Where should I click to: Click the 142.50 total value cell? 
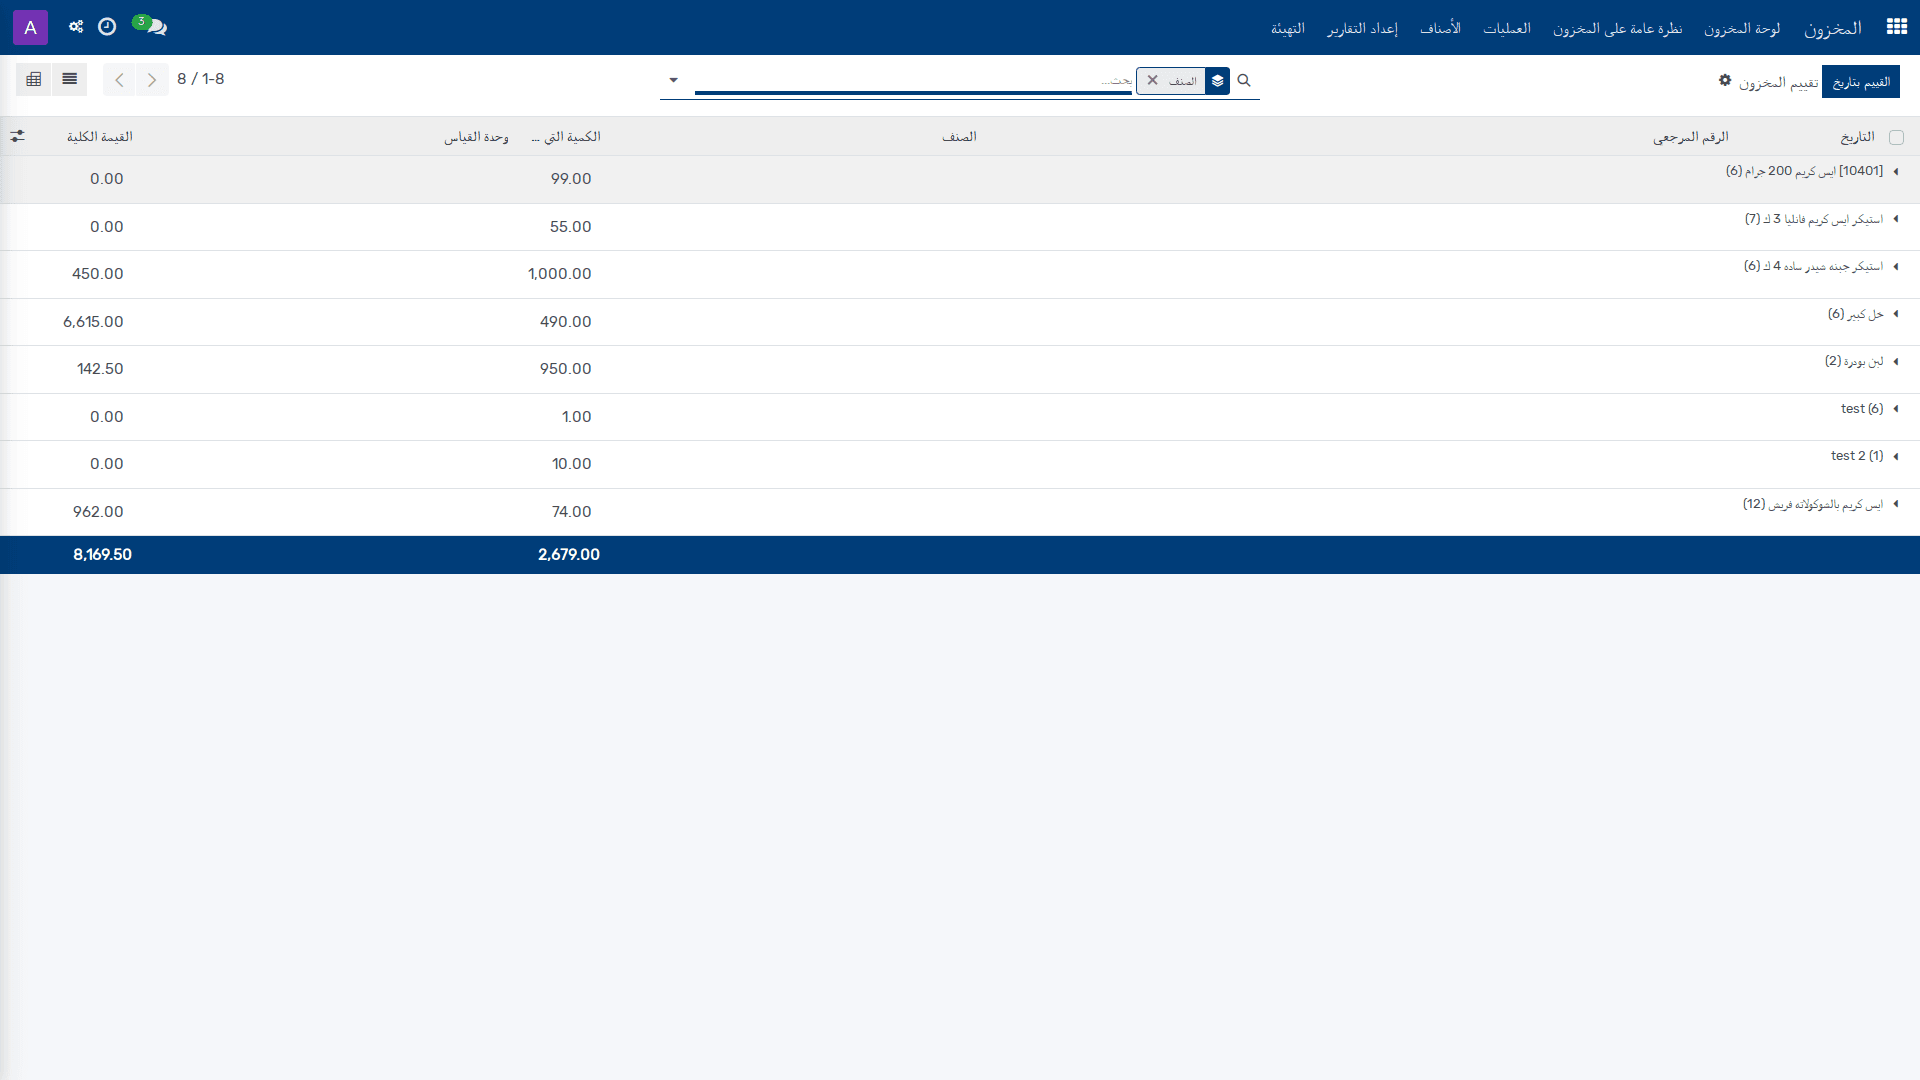pyautogui.click(x=100, y=369)
